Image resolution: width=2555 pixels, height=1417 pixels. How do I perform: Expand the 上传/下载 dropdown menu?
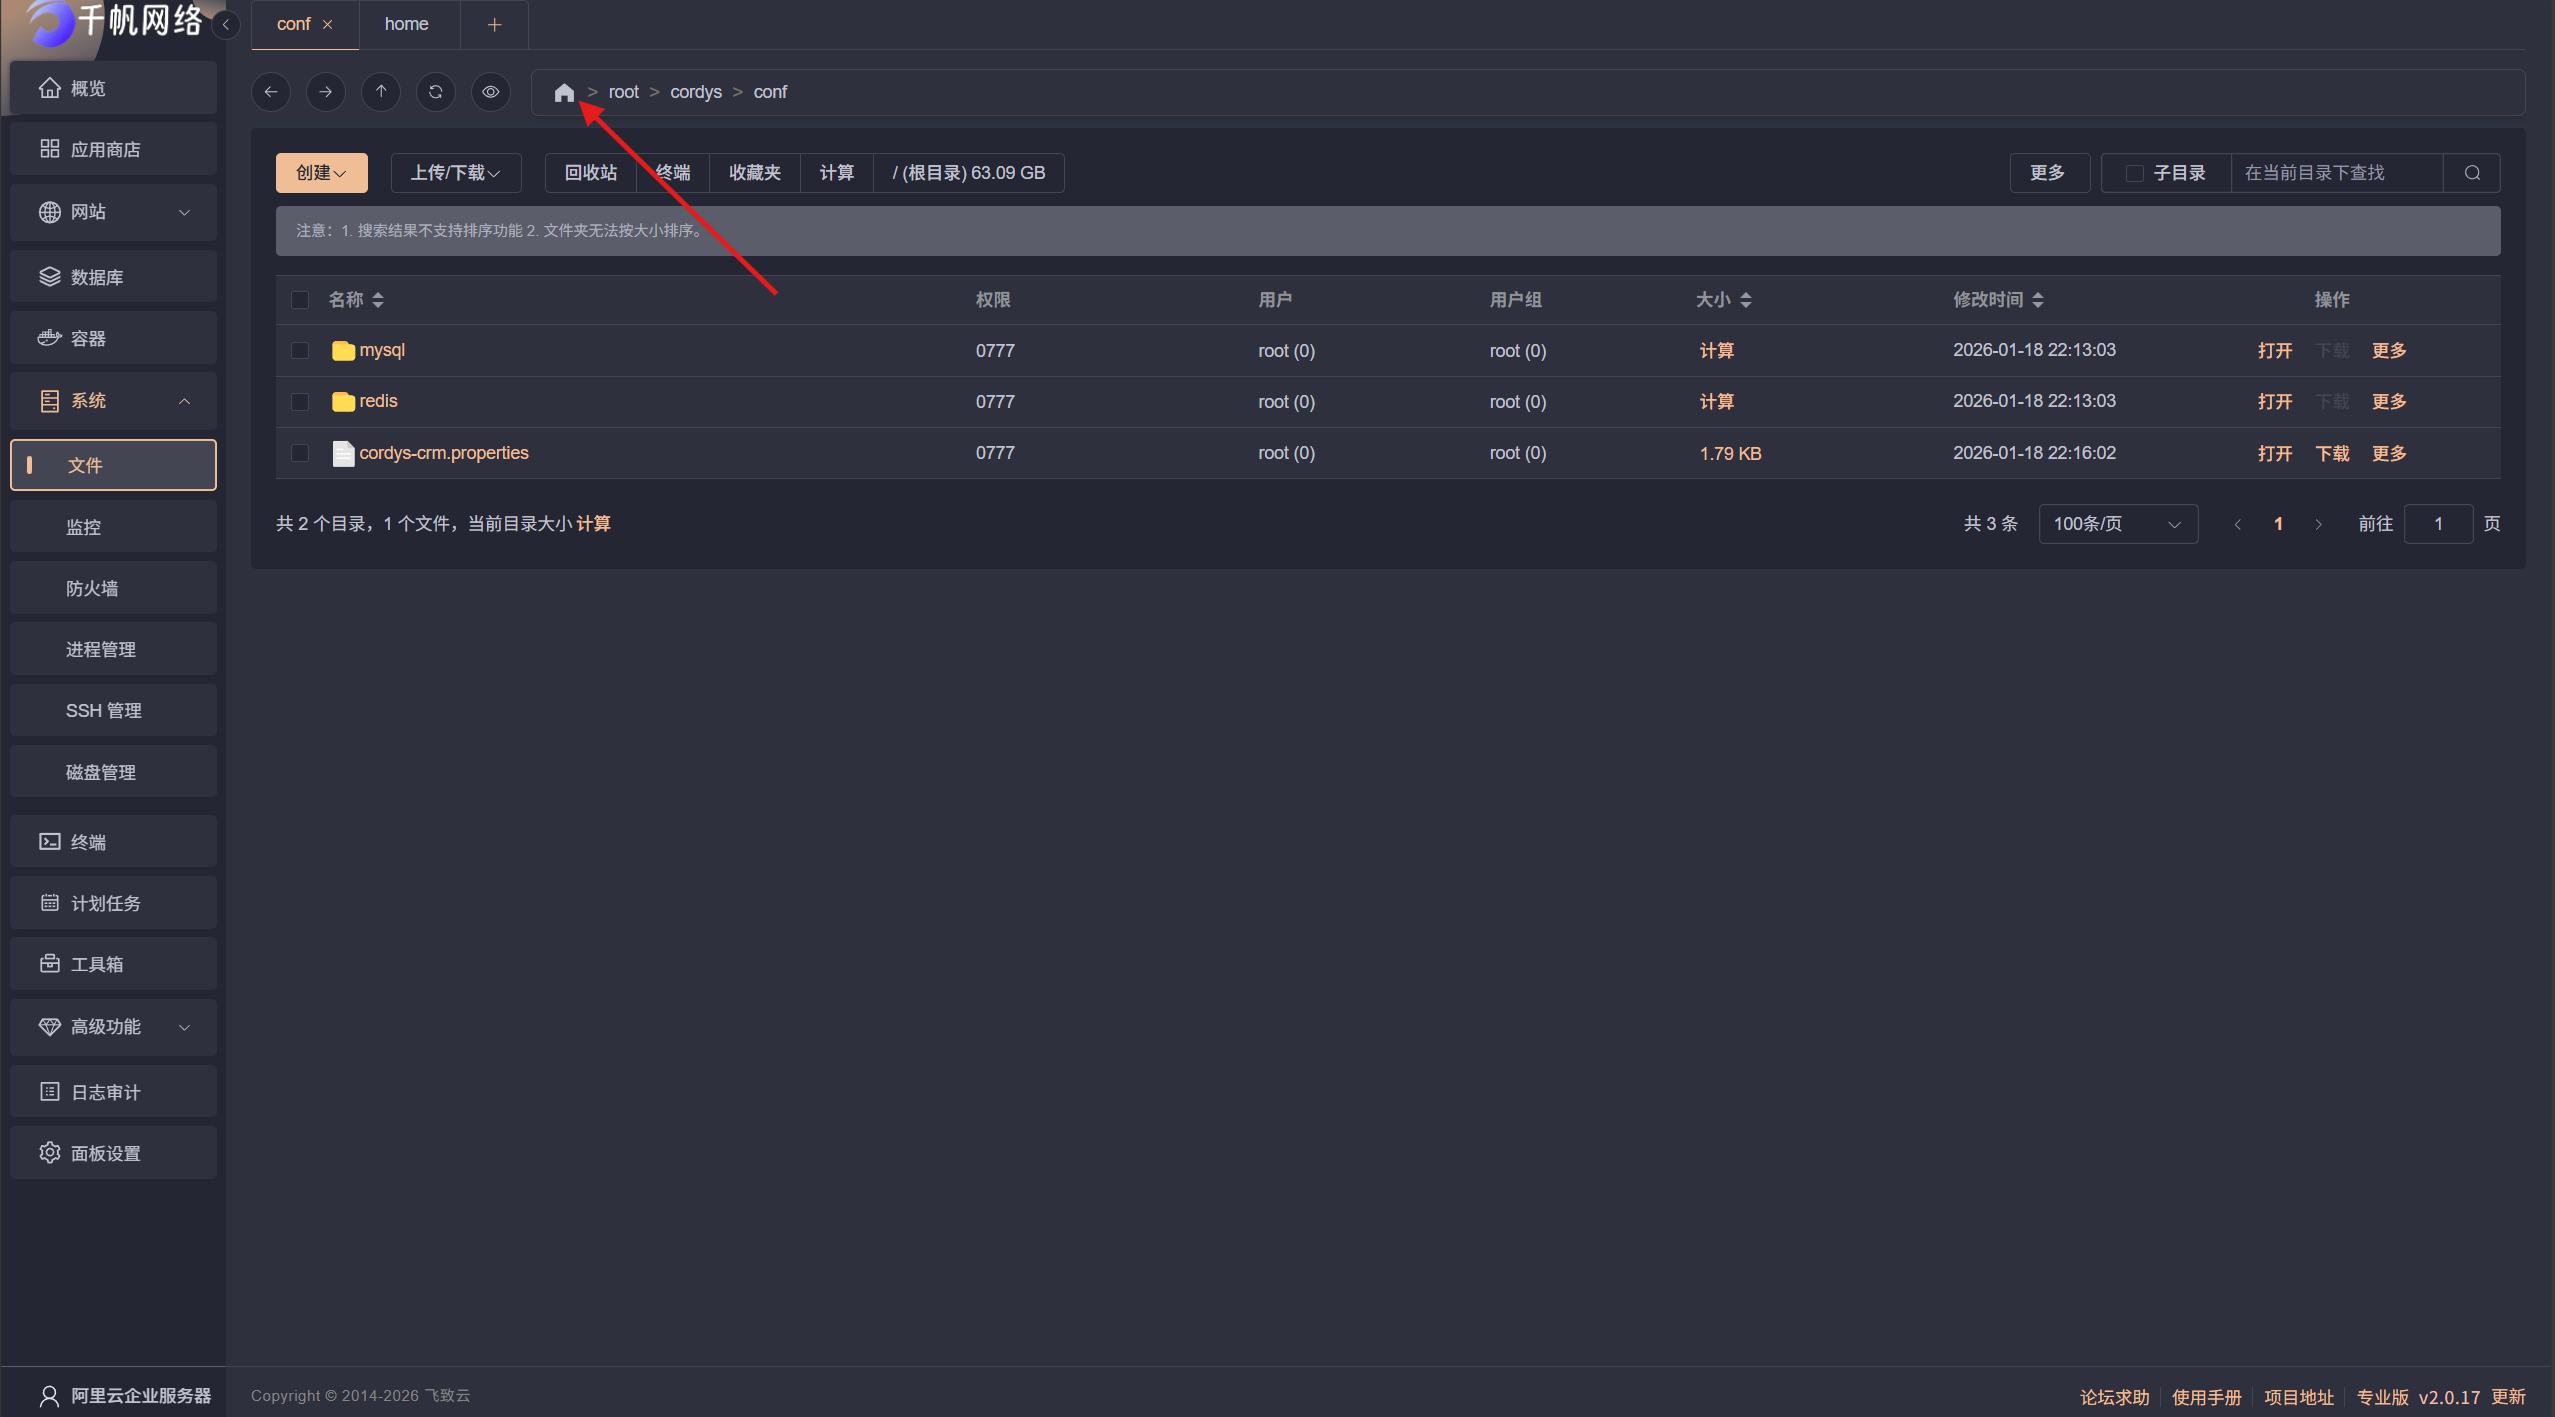click(455, 173)
